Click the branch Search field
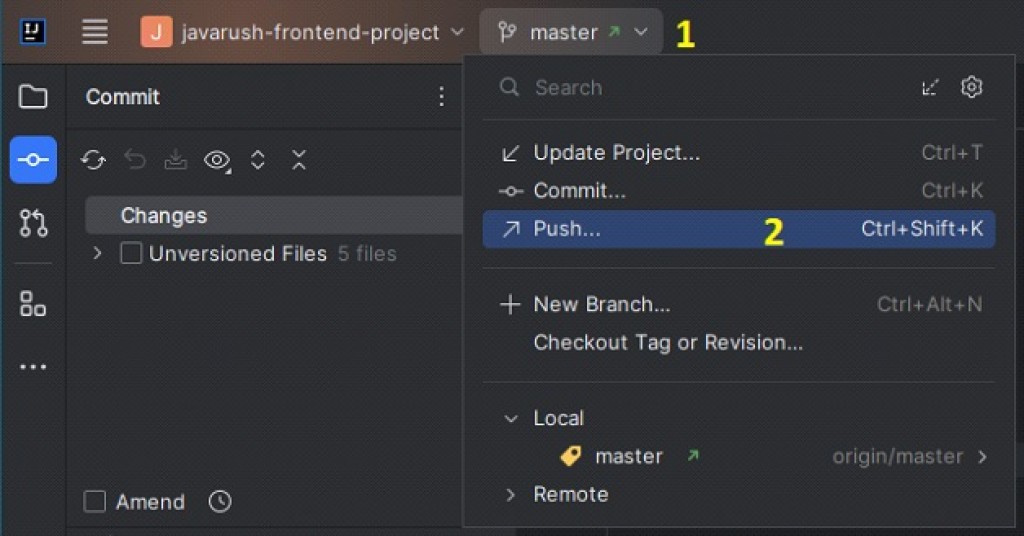This screenshot has height=536, width=1024. click(700, 88)
